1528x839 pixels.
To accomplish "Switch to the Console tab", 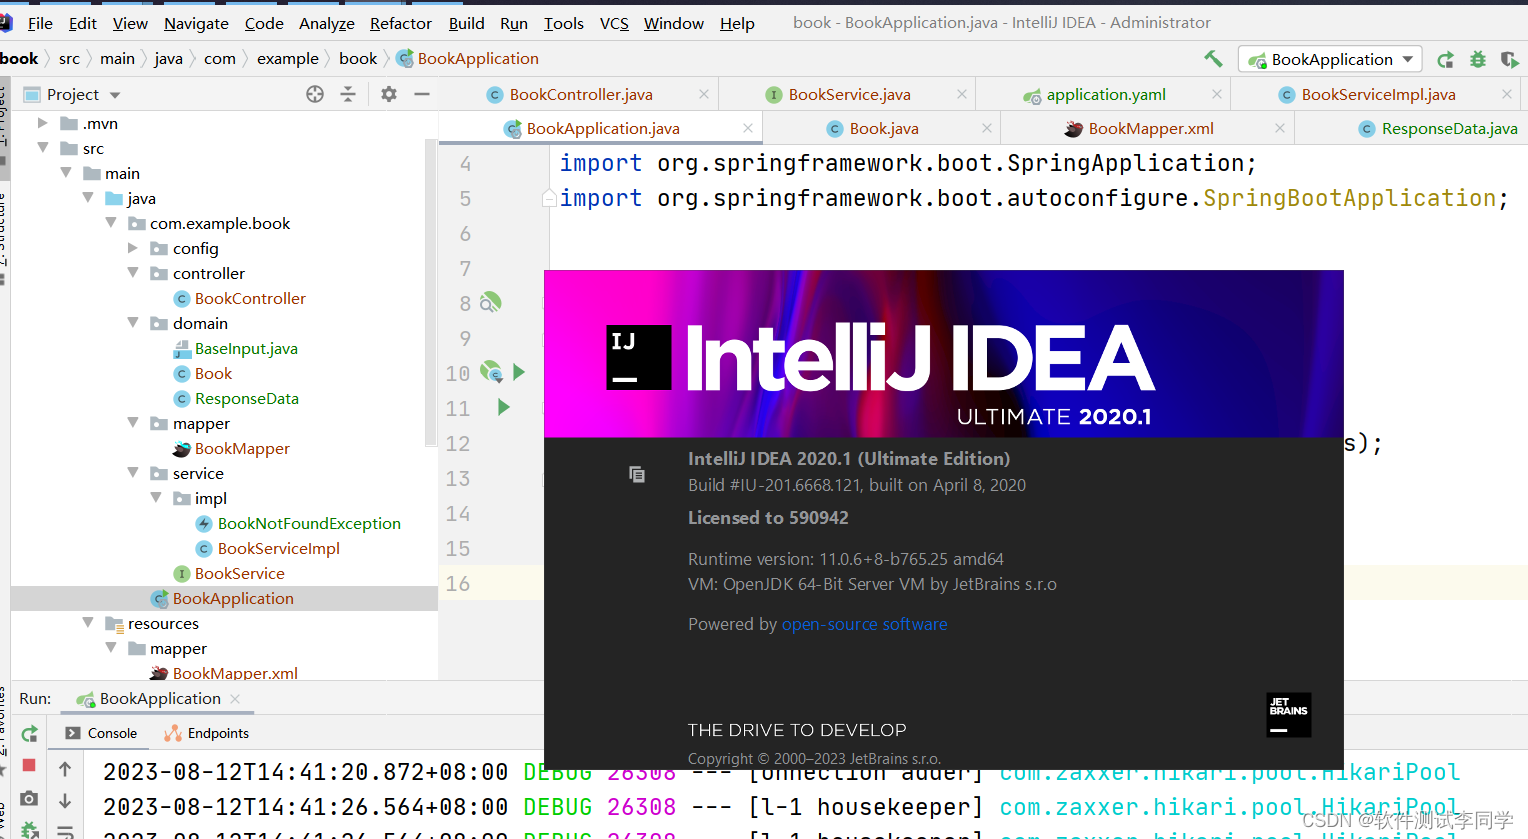I will click(101, 733).
